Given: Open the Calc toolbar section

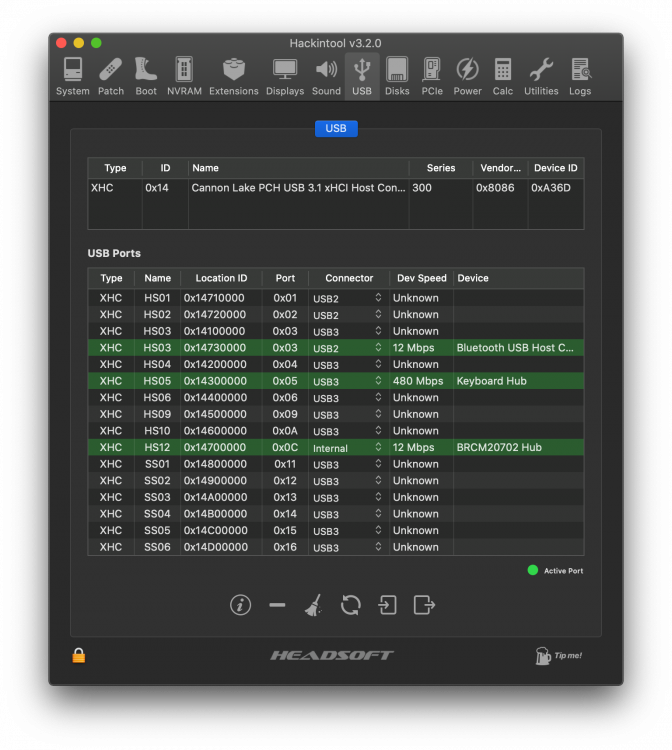Looking at the screenshot, I should [x=503, y=77].
